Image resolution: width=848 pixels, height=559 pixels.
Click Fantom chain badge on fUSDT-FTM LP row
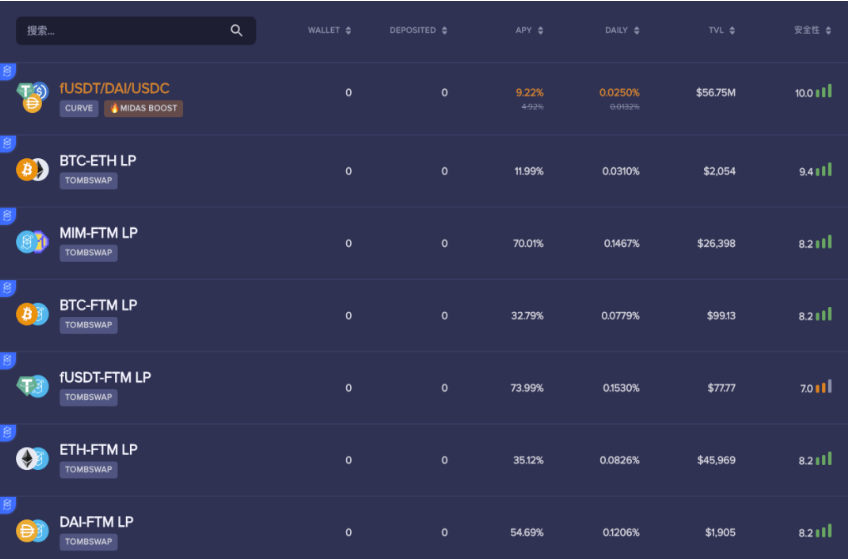click(8, 361)
